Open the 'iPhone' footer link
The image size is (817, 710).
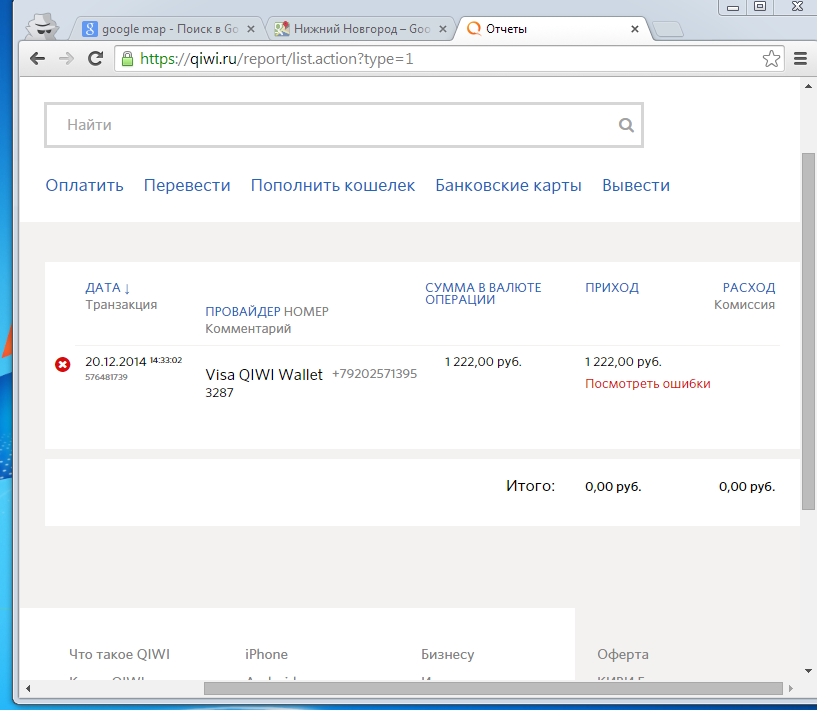pyautogui.click(x=266, y=654)
